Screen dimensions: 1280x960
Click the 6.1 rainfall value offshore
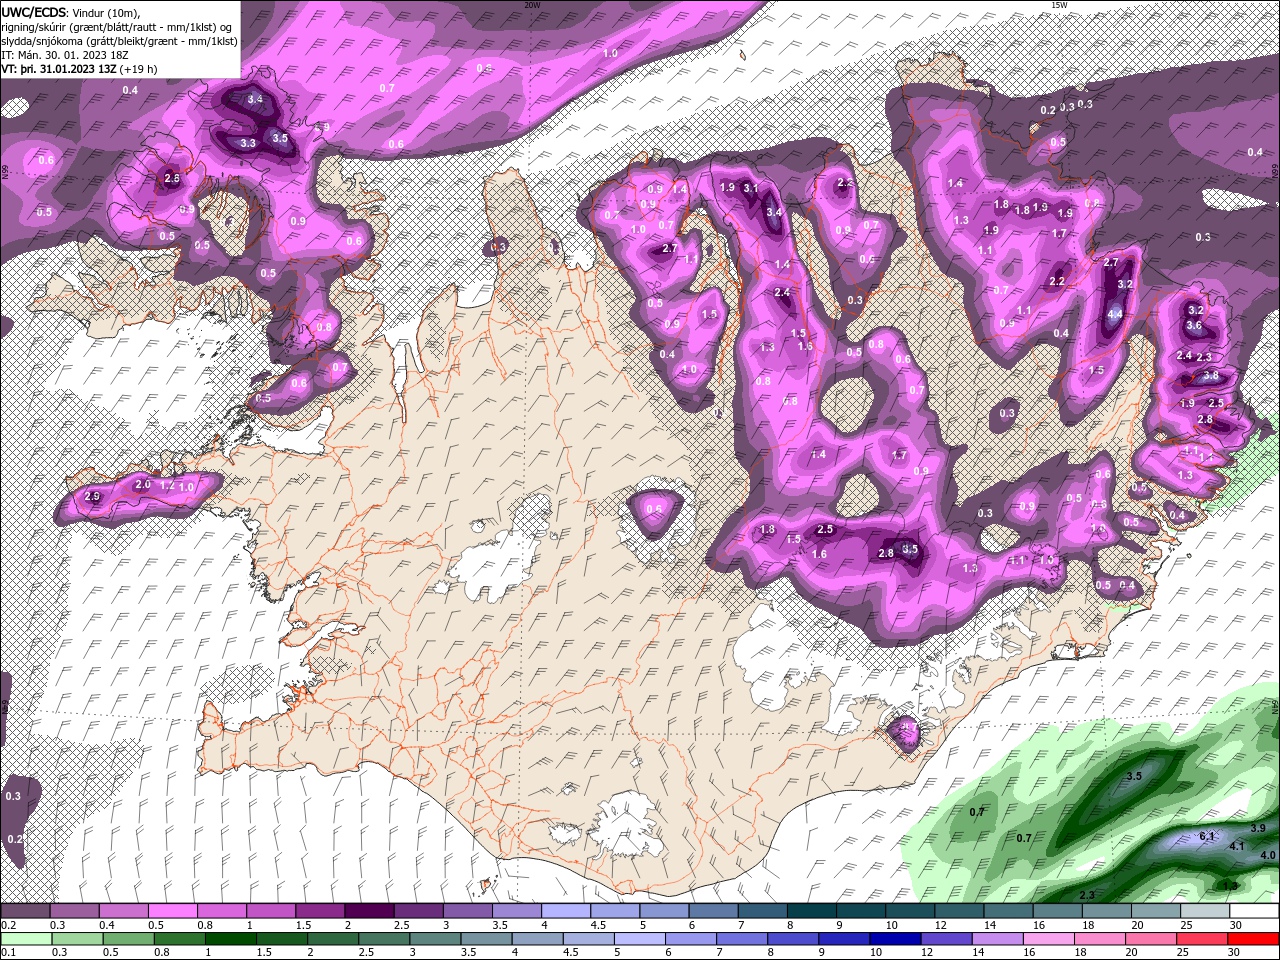click(1206, 836)
